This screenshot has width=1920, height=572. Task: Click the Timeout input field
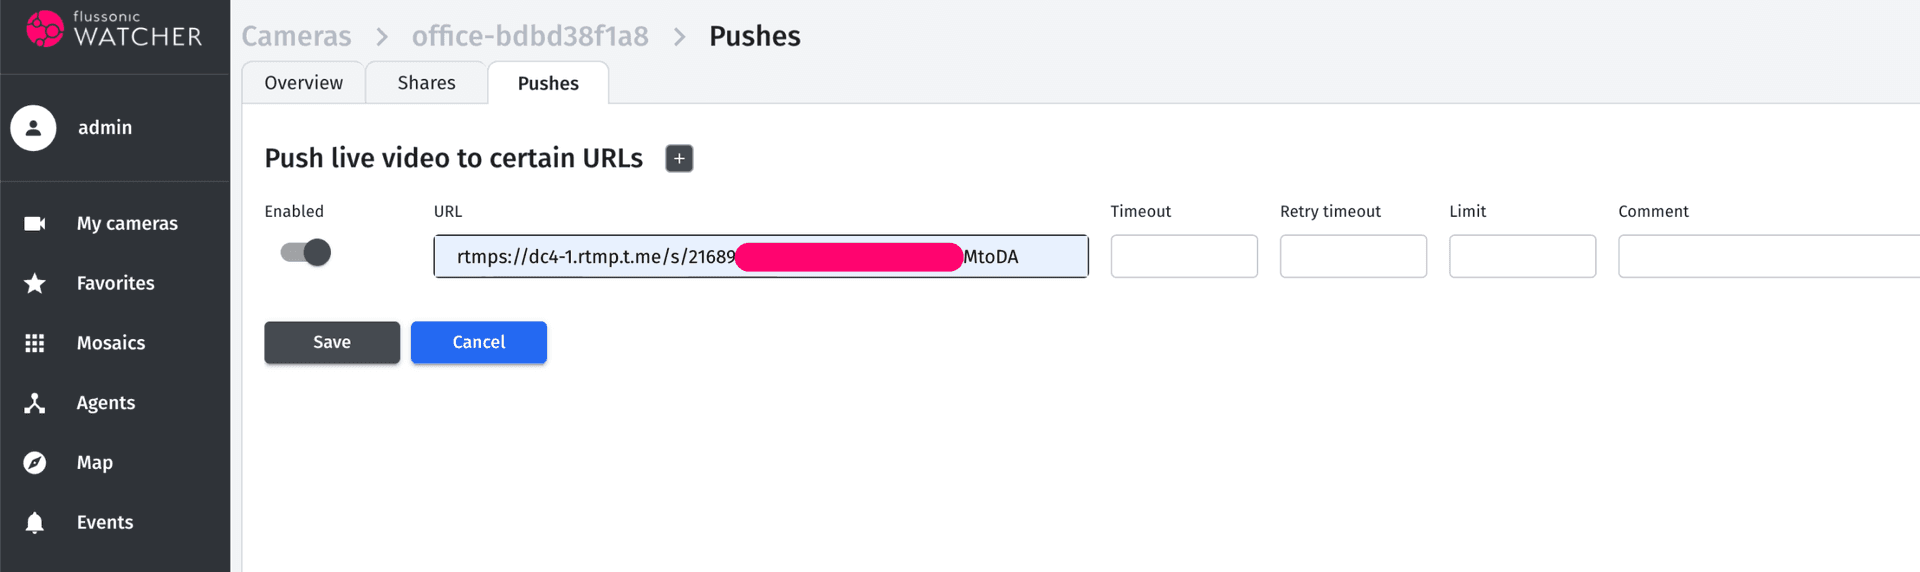pos(1183,257)
